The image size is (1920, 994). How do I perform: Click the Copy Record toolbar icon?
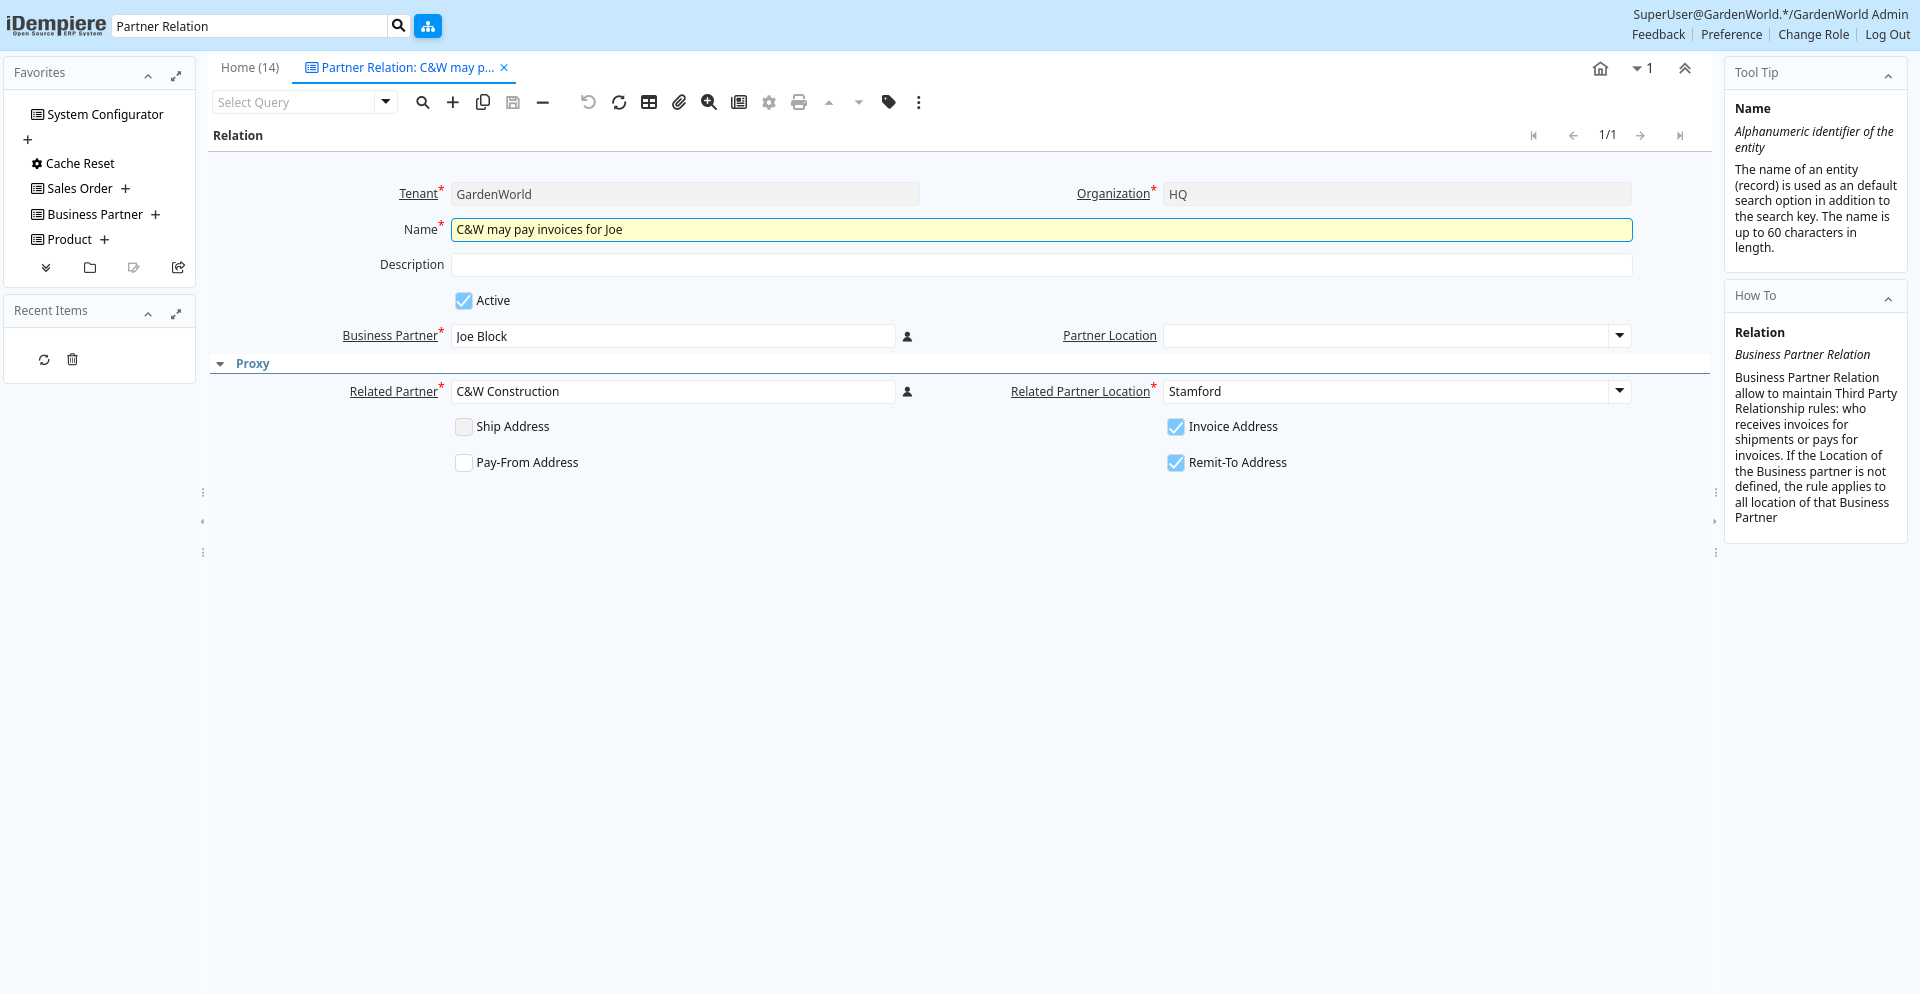(483, 102)
